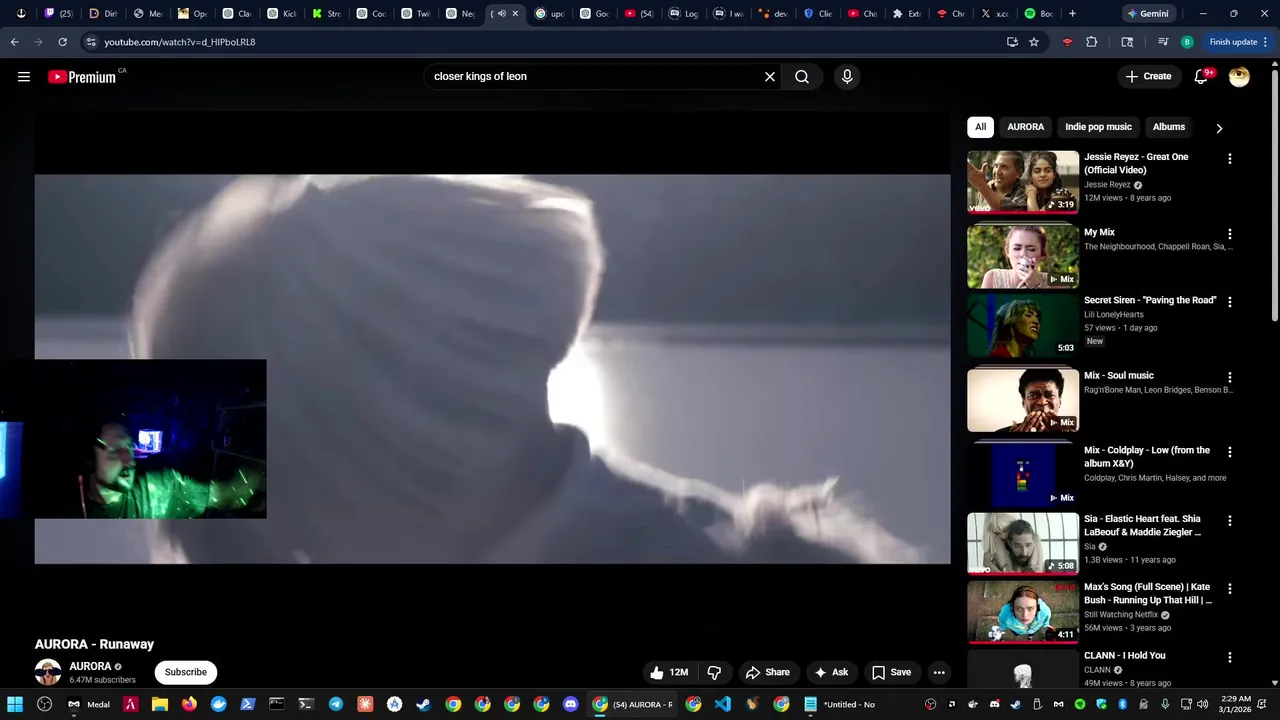Open Firefox from taskbar

click(x=189, y=704)
